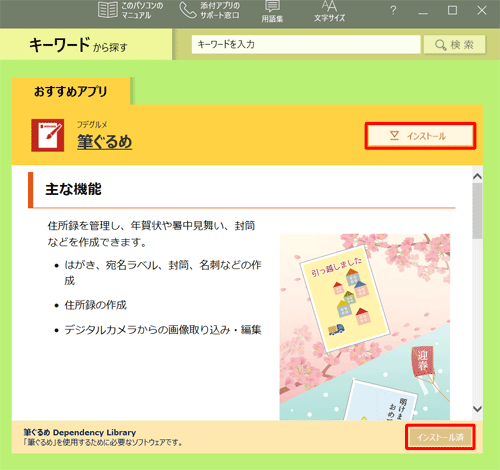The width and height of the screenshot is (500, 470).
Task: Click the インストール済 button for Dependency Library
Action: 440,437
